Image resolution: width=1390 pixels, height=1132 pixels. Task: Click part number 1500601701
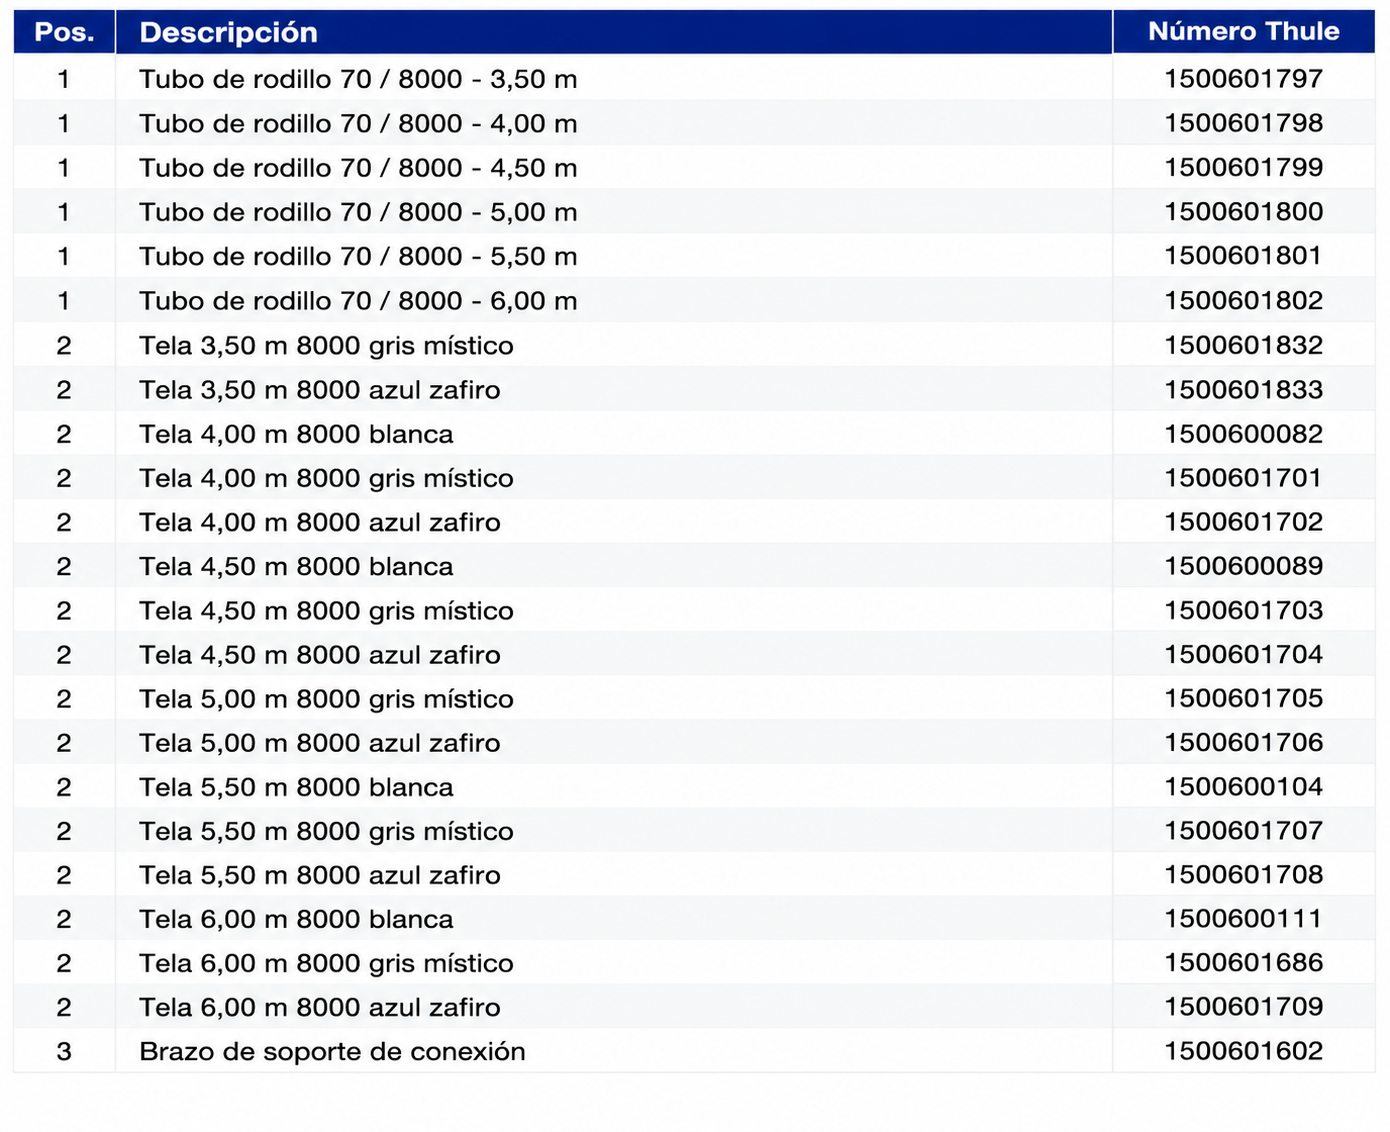[x=1243, y=477]
